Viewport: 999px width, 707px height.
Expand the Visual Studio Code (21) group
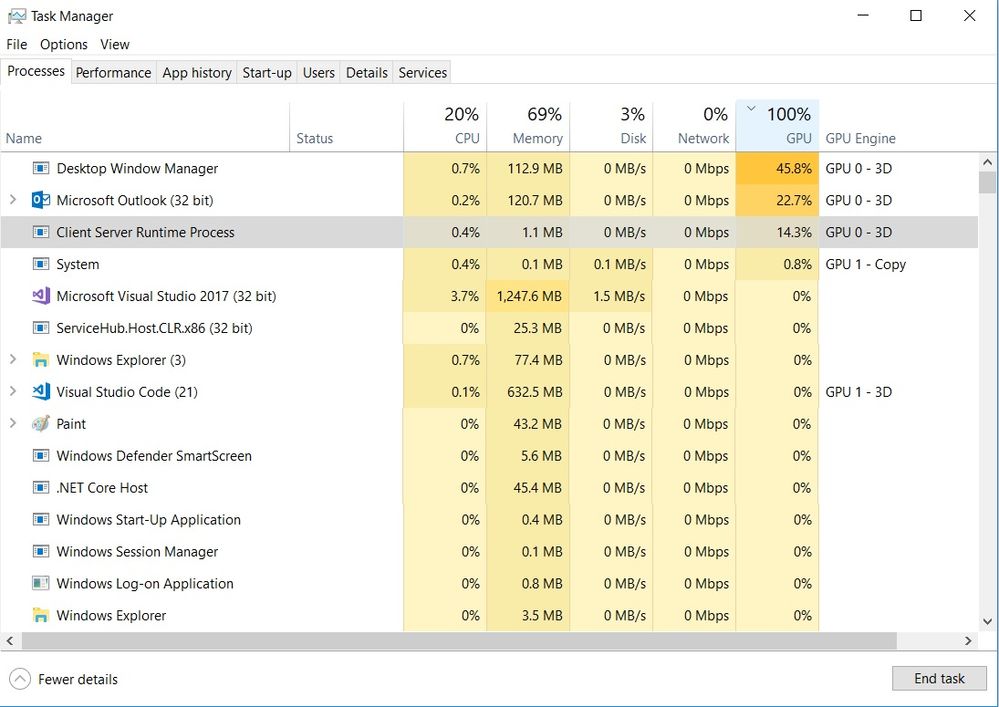(13, 392)
